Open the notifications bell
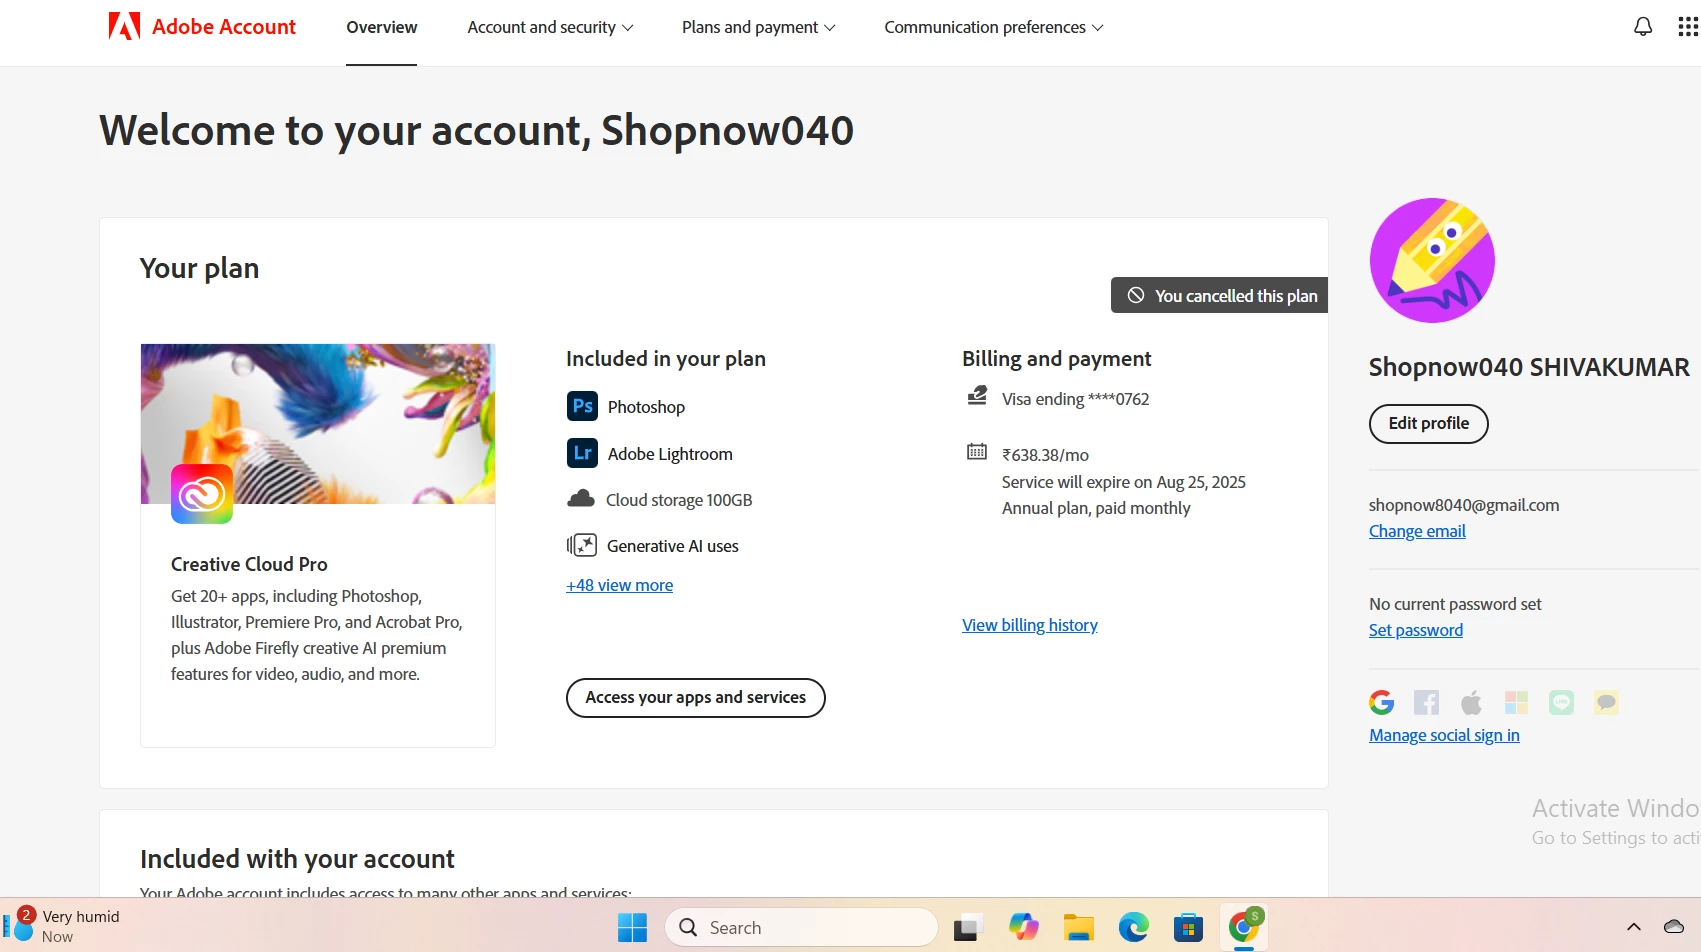The height and width of the screenshot is (952, 1701). 1643,27
